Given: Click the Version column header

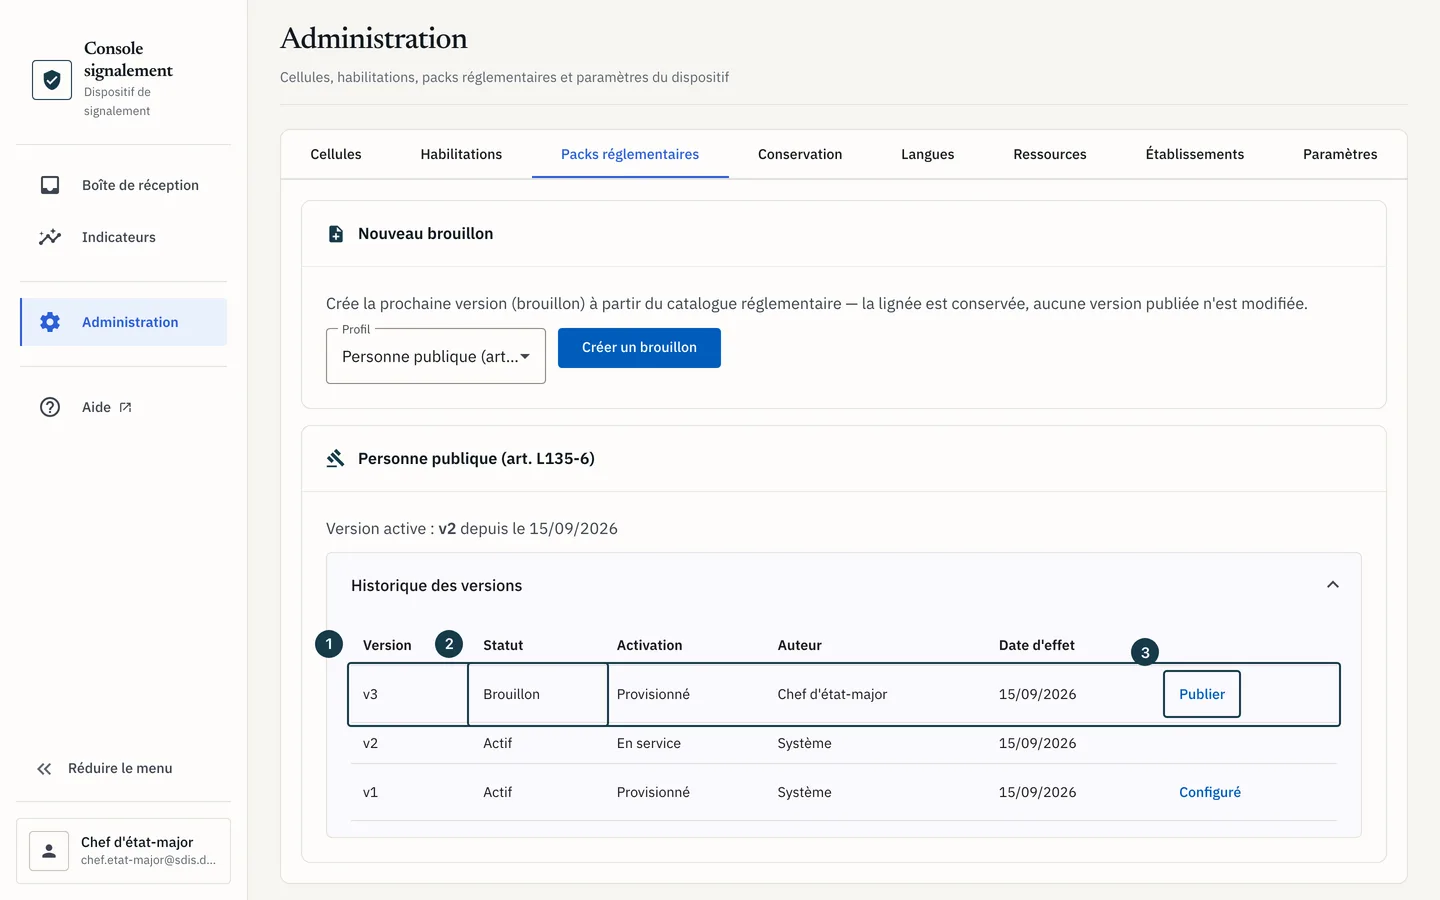Looking at the screenshot, I should (x=387, y=645).
